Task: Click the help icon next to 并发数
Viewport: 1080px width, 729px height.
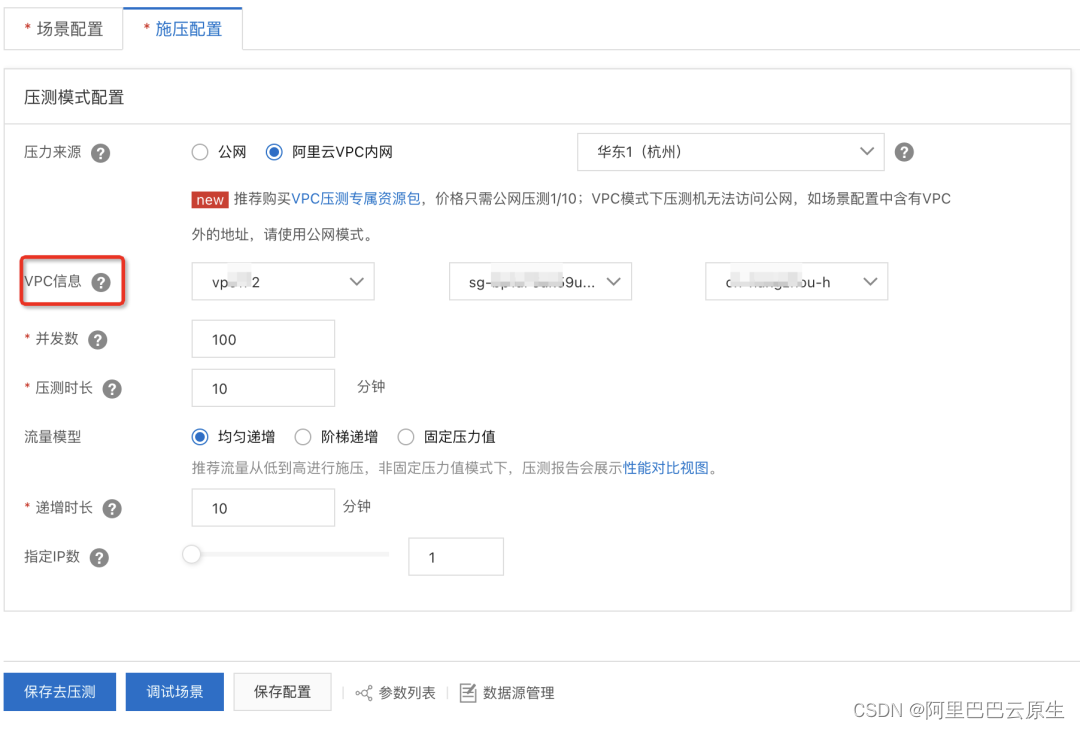Action: point(97,339)
